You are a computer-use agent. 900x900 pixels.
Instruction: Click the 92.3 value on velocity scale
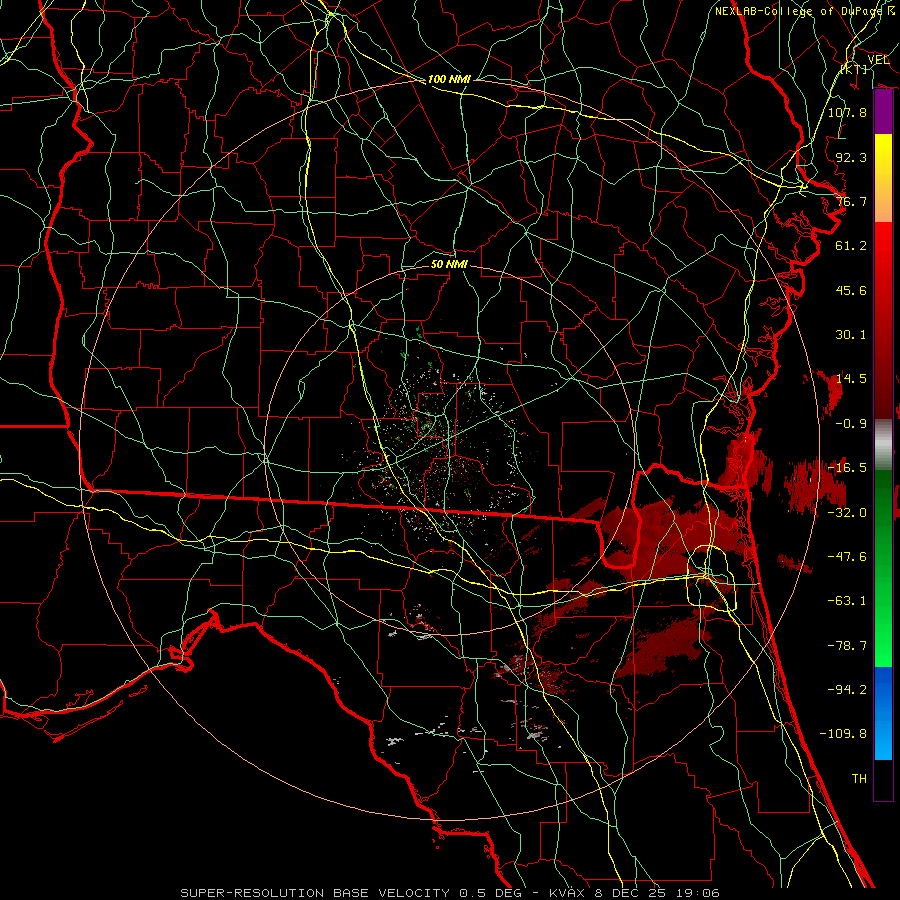[851, 157]
